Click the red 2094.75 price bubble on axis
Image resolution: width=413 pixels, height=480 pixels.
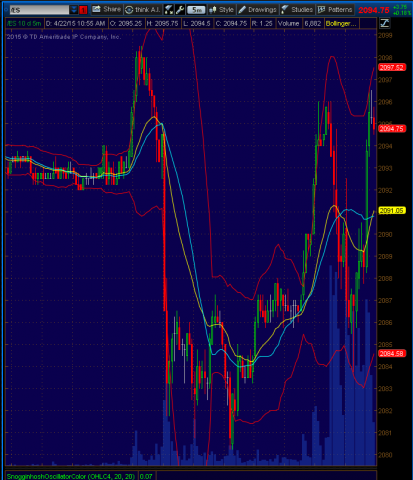tap(392, 129)
